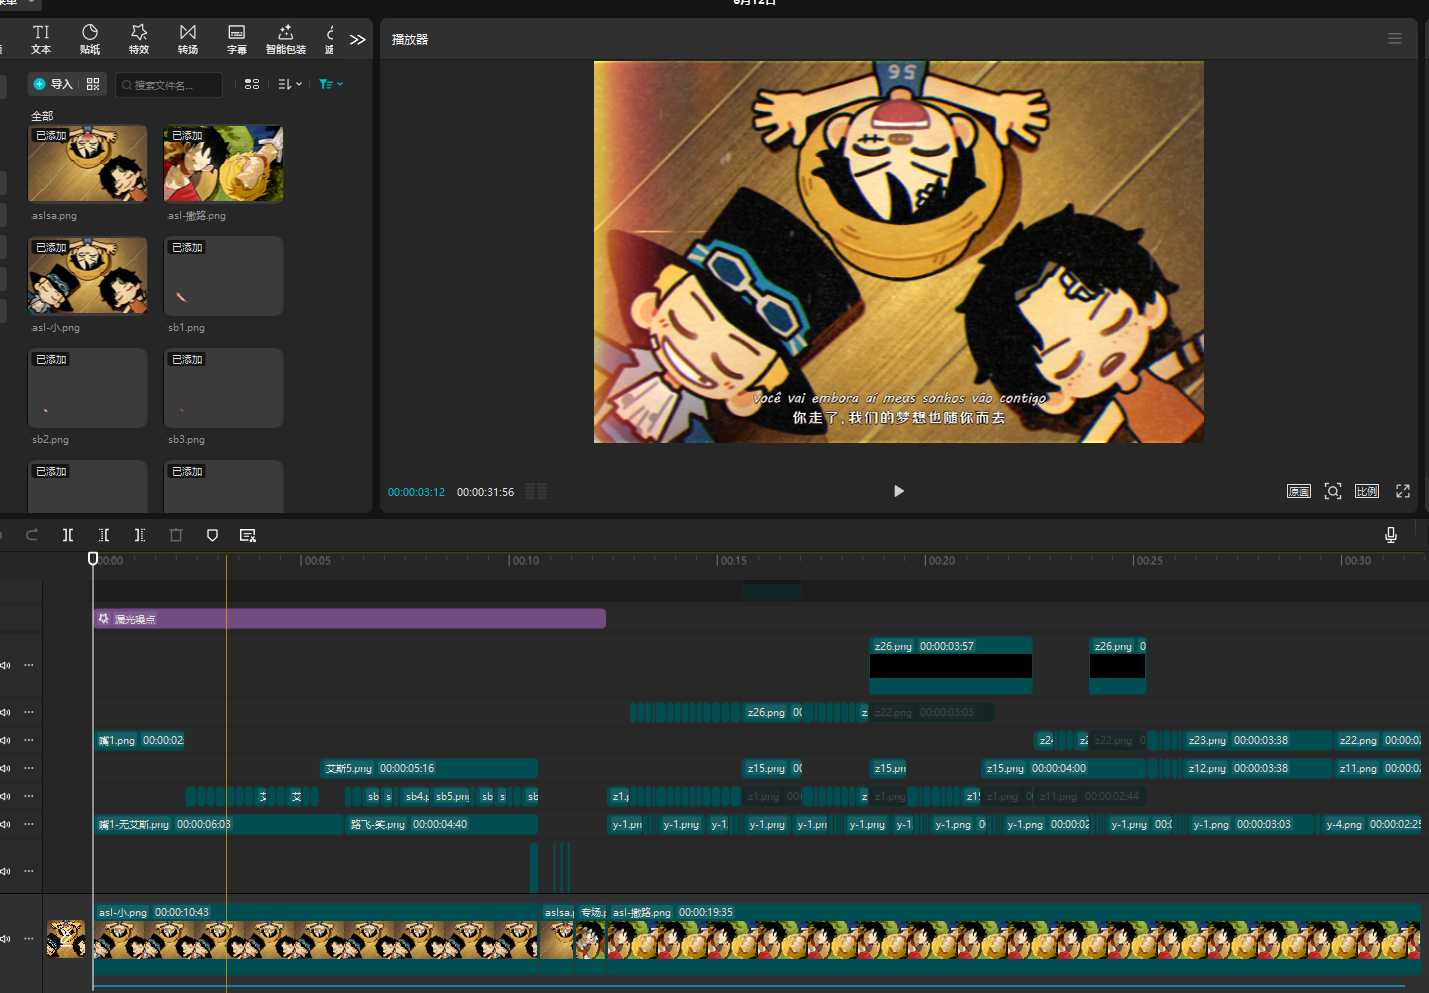Select the 路飞-笑.png timeline clip
Viewport: 1429px width, 993px height.
[x=441, y=824]
